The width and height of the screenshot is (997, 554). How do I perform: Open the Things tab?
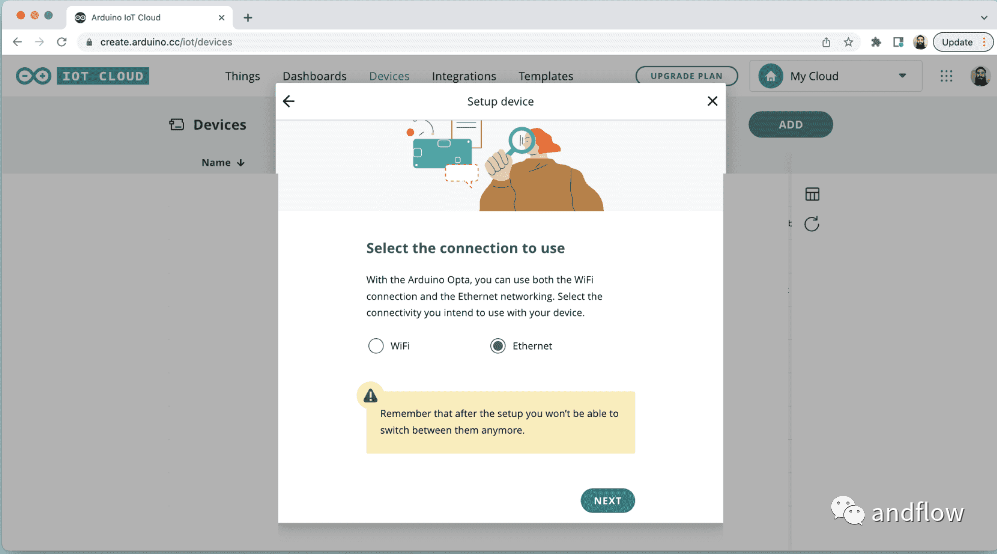click(242, 76)
